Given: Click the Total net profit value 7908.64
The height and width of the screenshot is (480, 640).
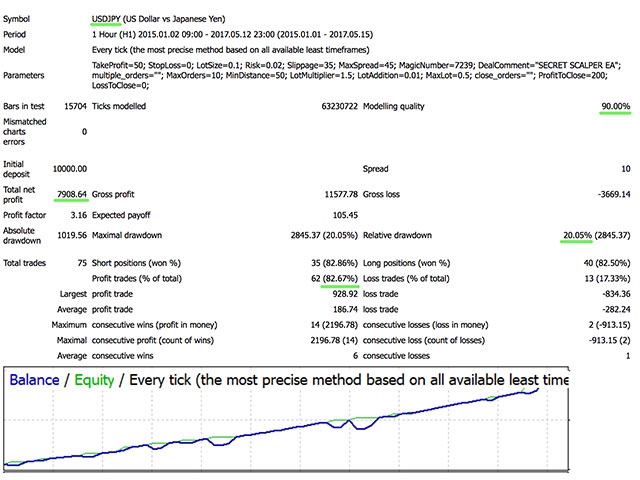Looking at the screenshot, I should tap(72, 194).
